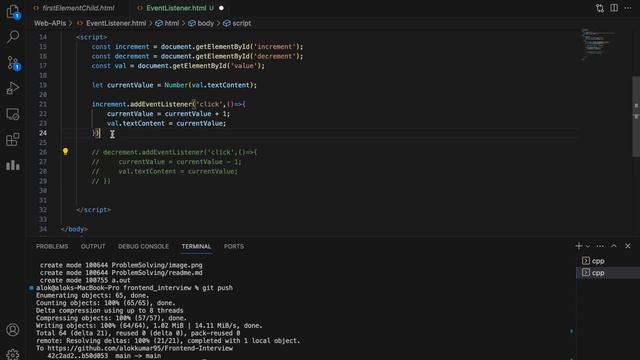
Task: Open terminal panel more actions ellipsis
Action: coord(600,246)
